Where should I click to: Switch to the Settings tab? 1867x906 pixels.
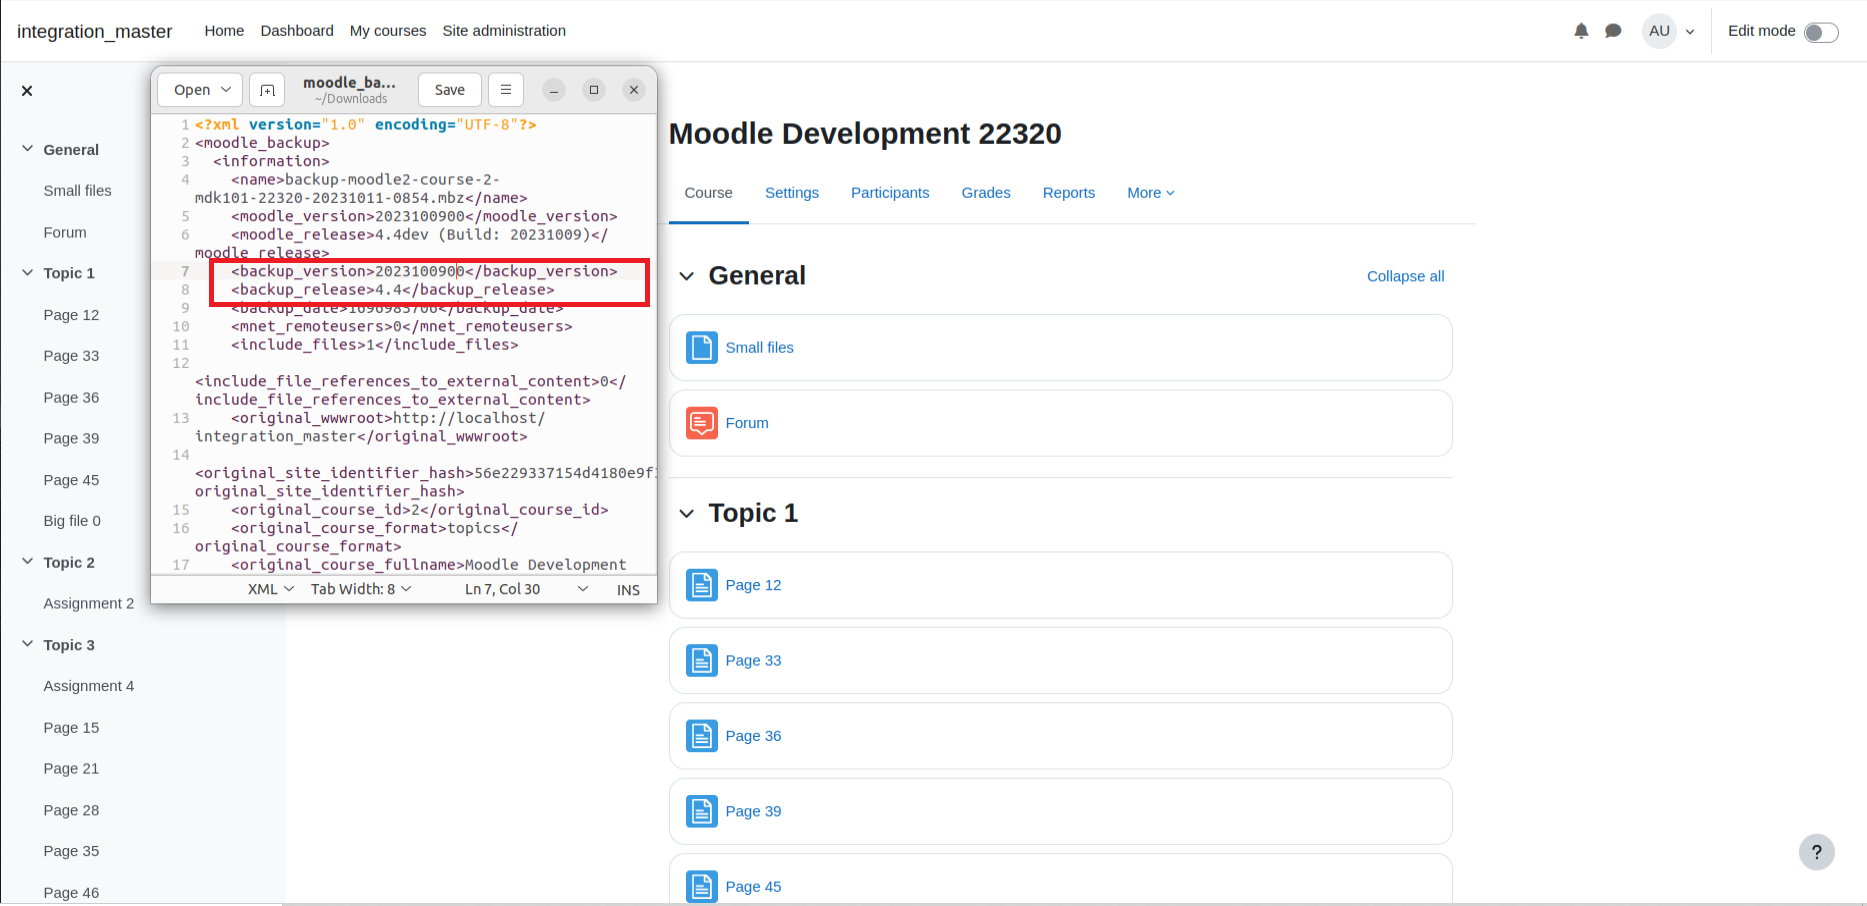click(x=792, y=193)
